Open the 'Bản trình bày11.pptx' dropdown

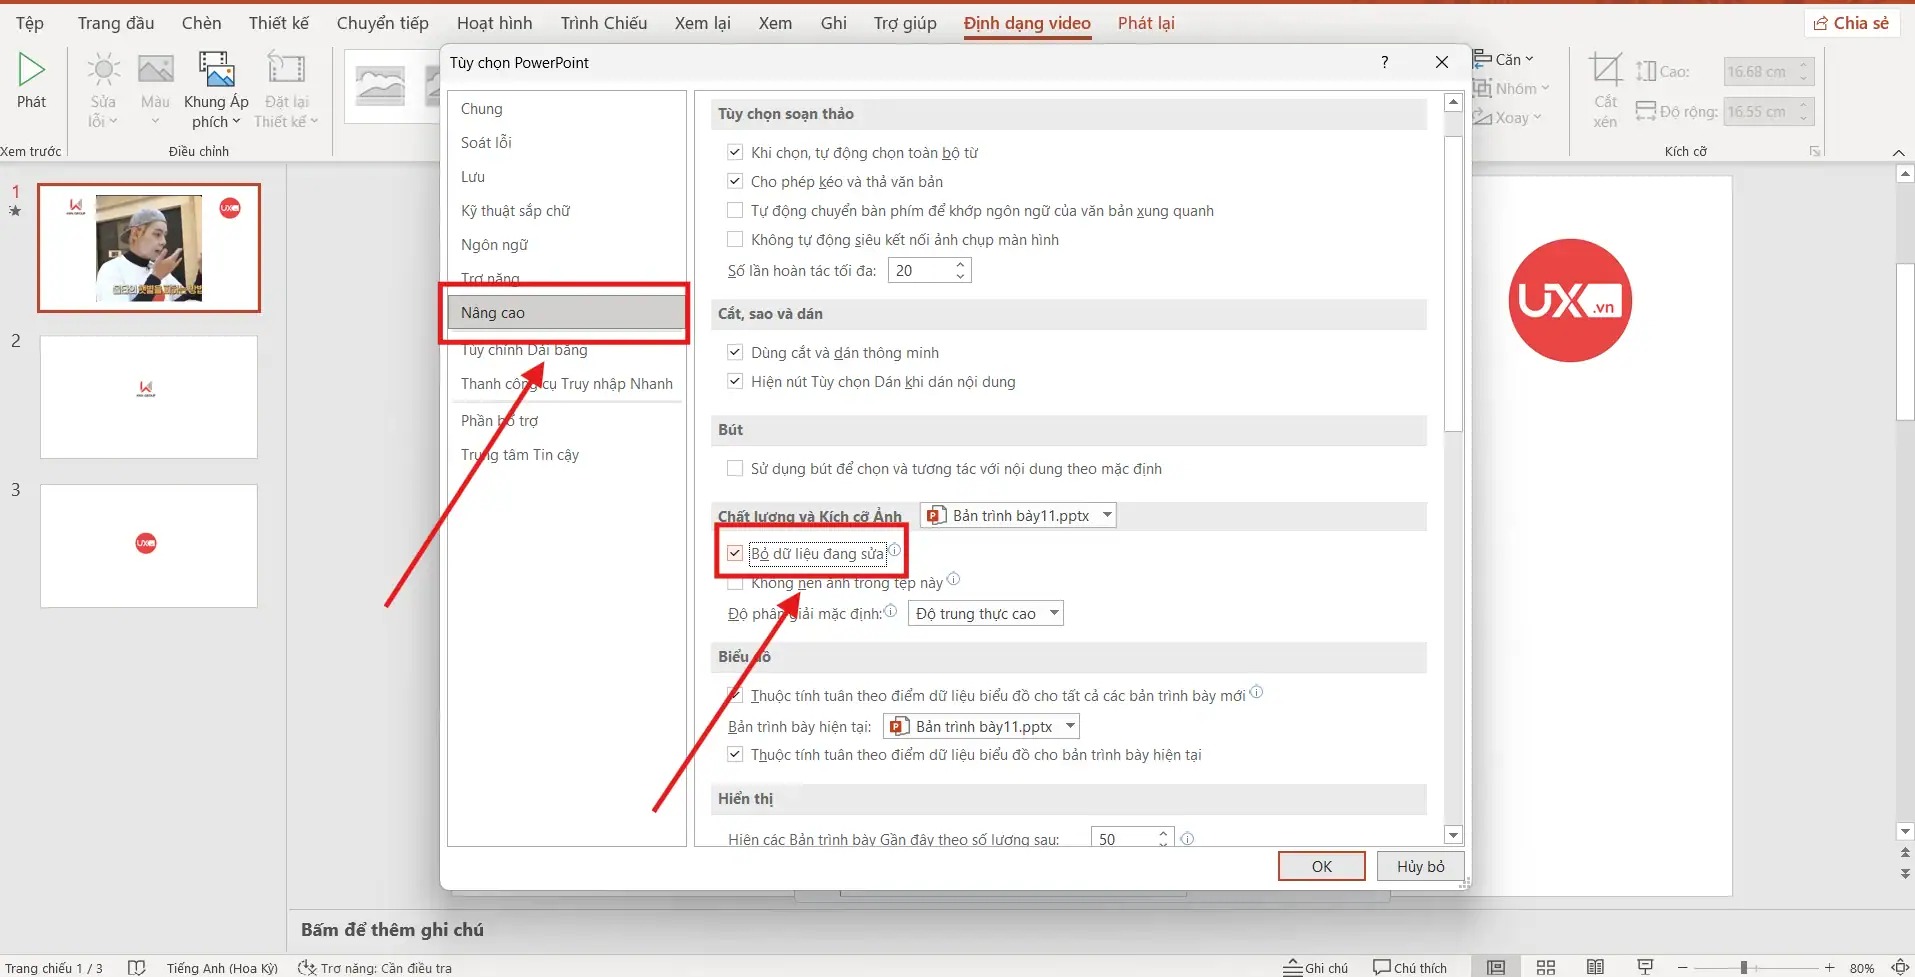1106,514
